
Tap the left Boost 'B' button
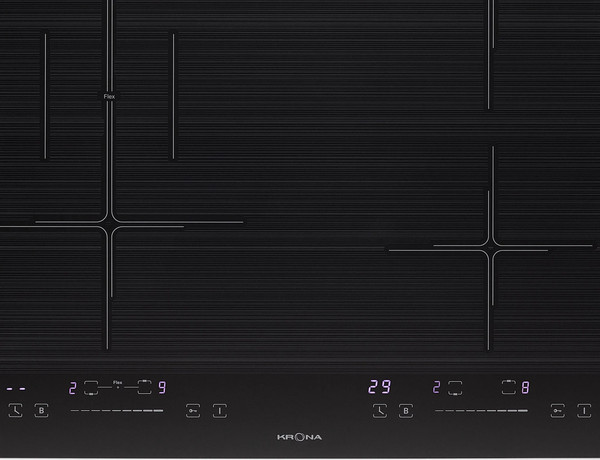click(41, 410)
